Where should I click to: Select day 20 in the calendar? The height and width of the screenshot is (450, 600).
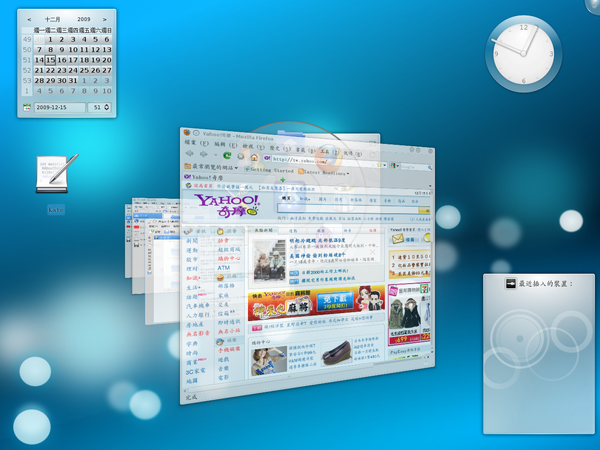click(x=107, y=60)
